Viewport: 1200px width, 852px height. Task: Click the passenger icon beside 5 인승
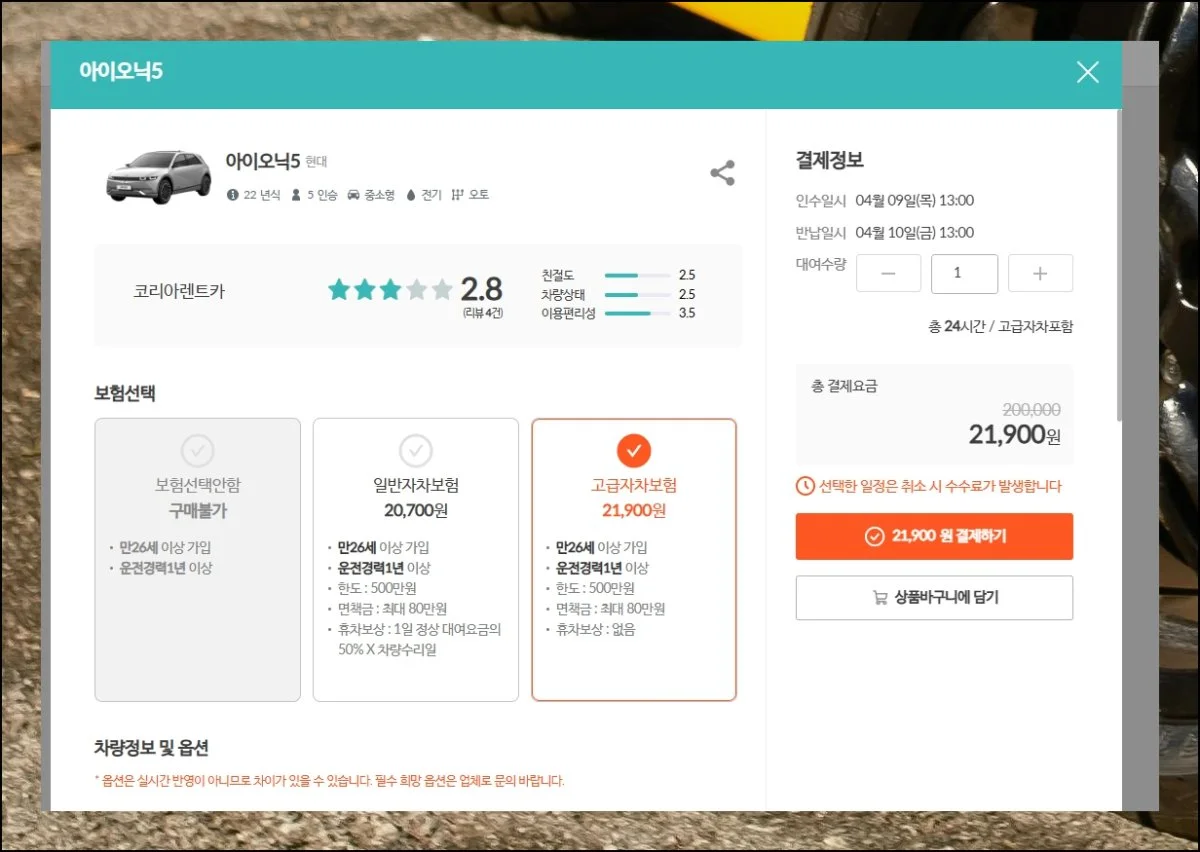[x=295, y=194]
